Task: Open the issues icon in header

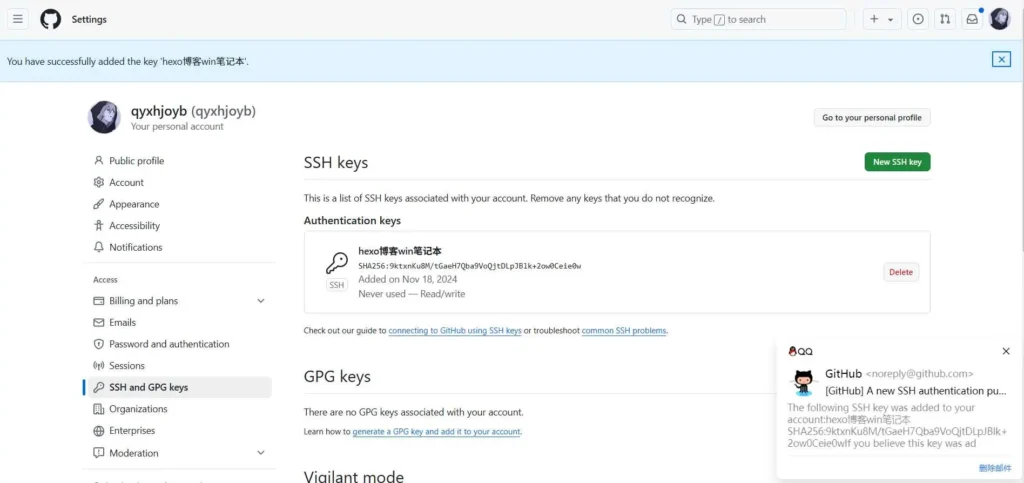Action: [917, 19]
